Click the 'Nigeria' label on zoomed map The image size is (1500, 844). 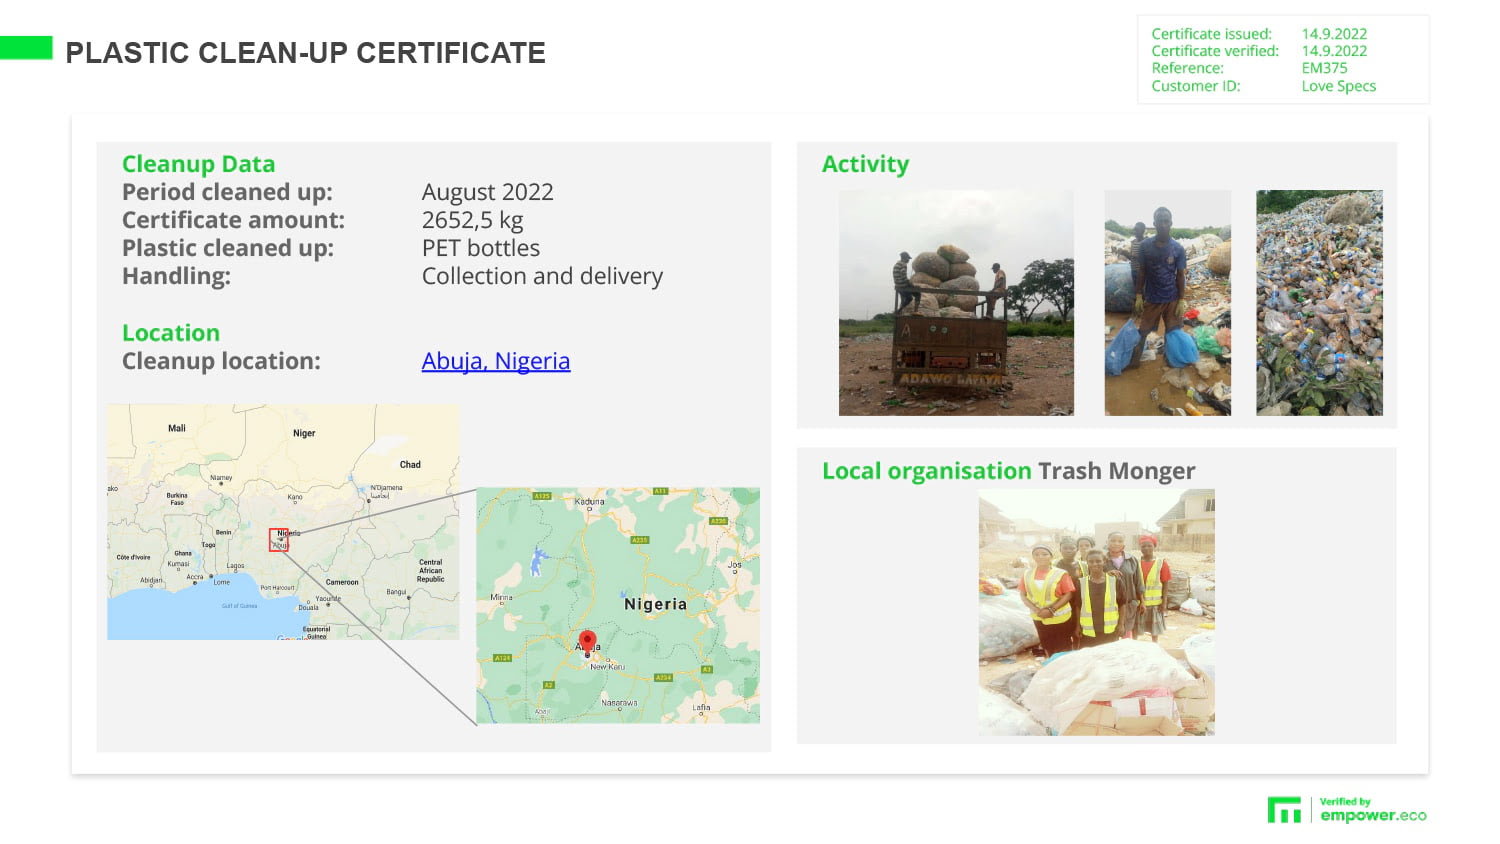point(655,604)
